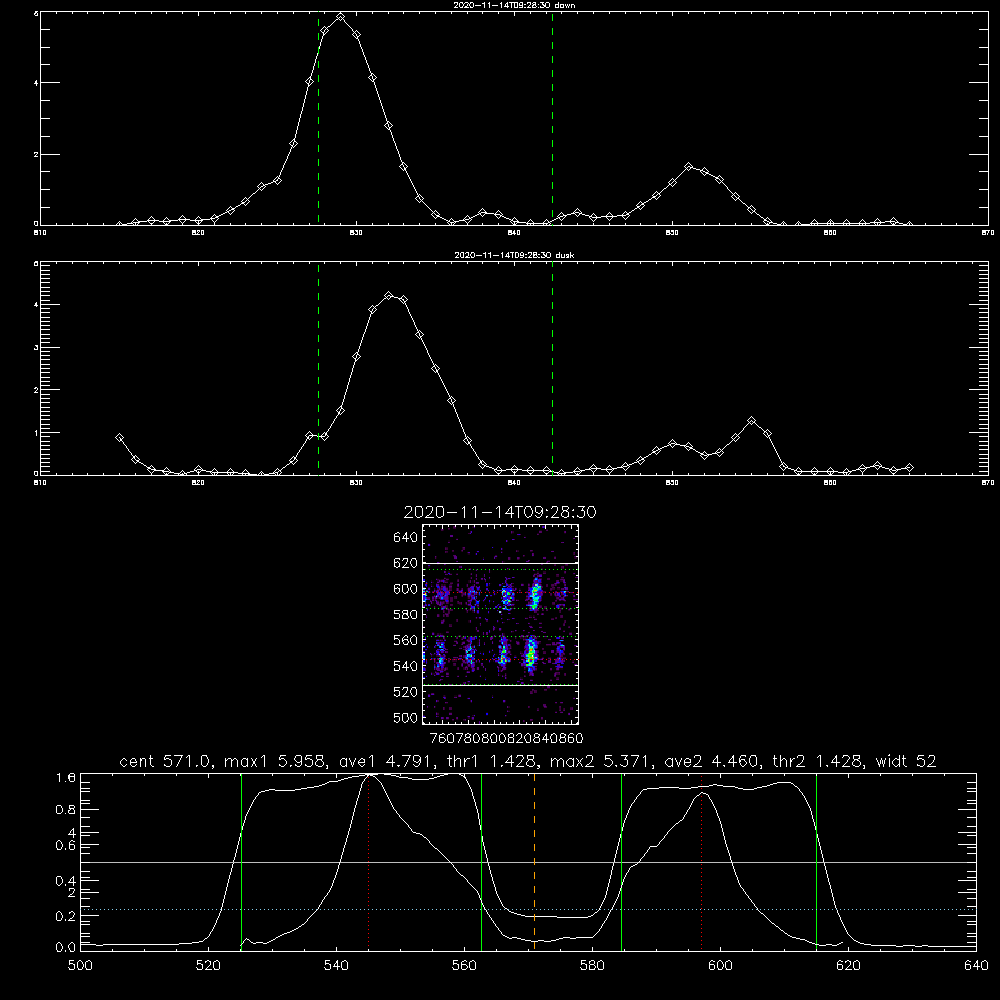Click the 620 y-axis label of spectral image
Image resolution: width=1000 pixels, height=1000 pixels.
coord(405,563)
